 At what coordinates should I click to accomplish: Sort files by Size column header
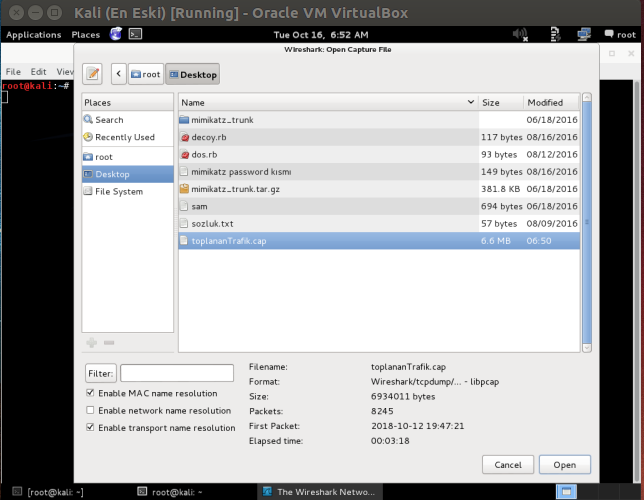501,102
